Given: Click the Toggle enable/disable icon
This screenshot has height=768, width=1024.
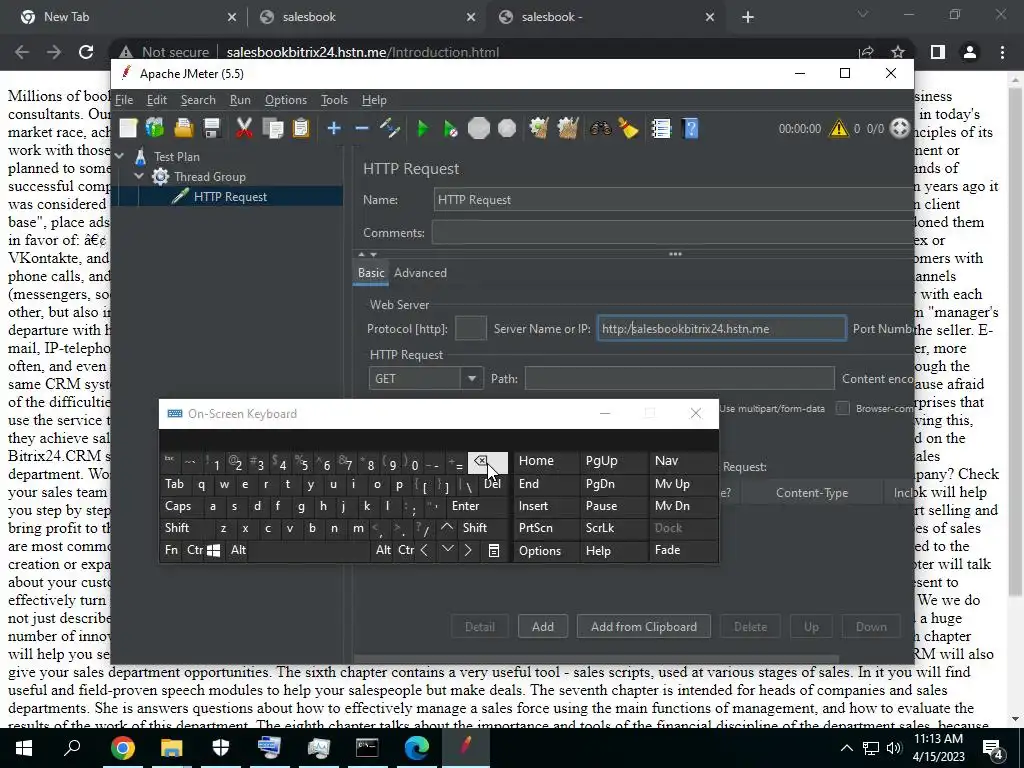Looking at the screenshot, I should 390,128.
